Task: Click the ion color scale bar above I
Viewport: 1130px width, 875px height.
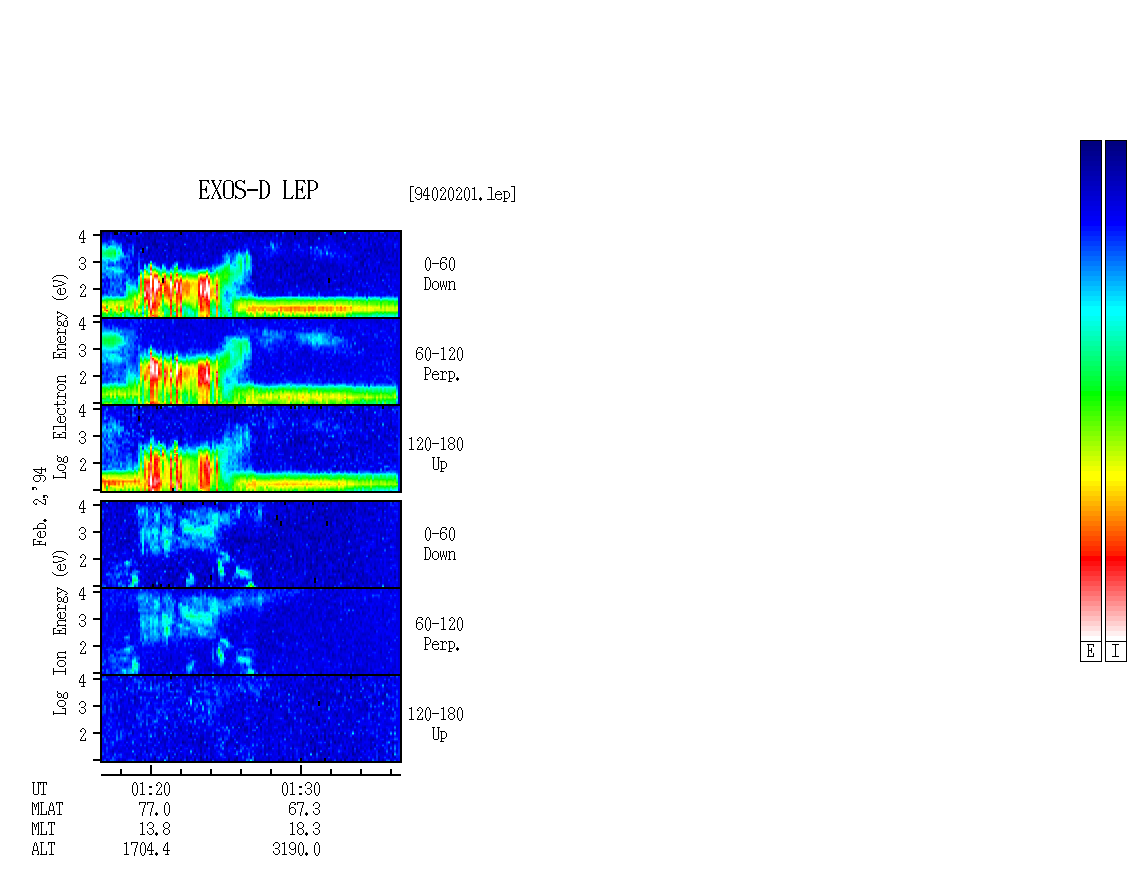Action: (1116, 390)
